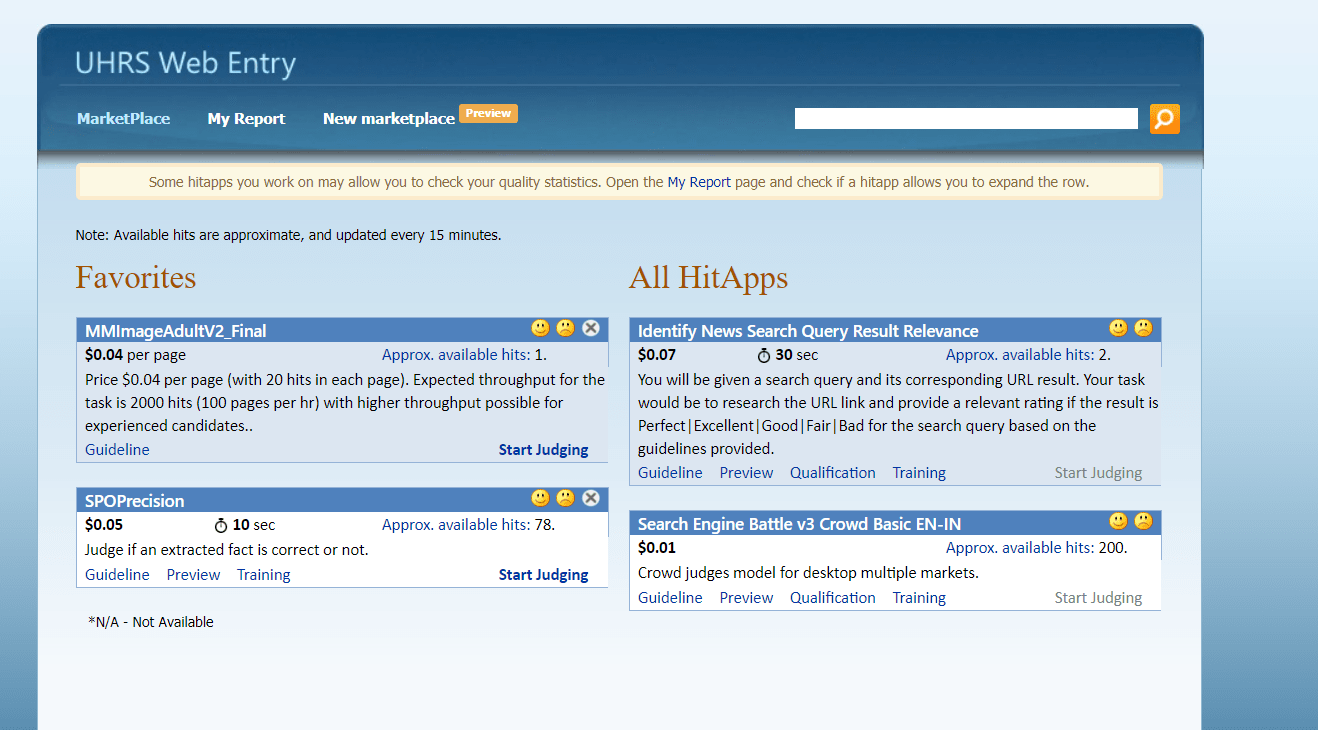
Task: Open the MarketPlace tab
Action: [123, 118]
